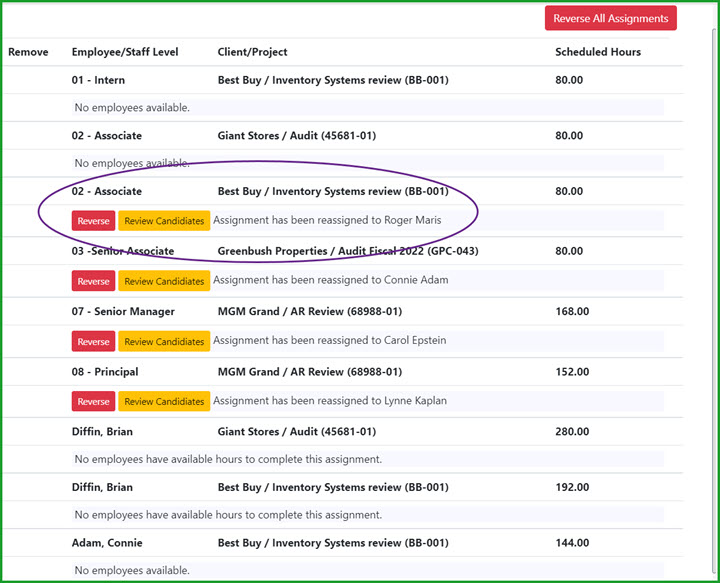The image size is (720, 583).
Task: Click the Reverse All Assignments button
Action: pyautogui.click(x=610, y=18)
